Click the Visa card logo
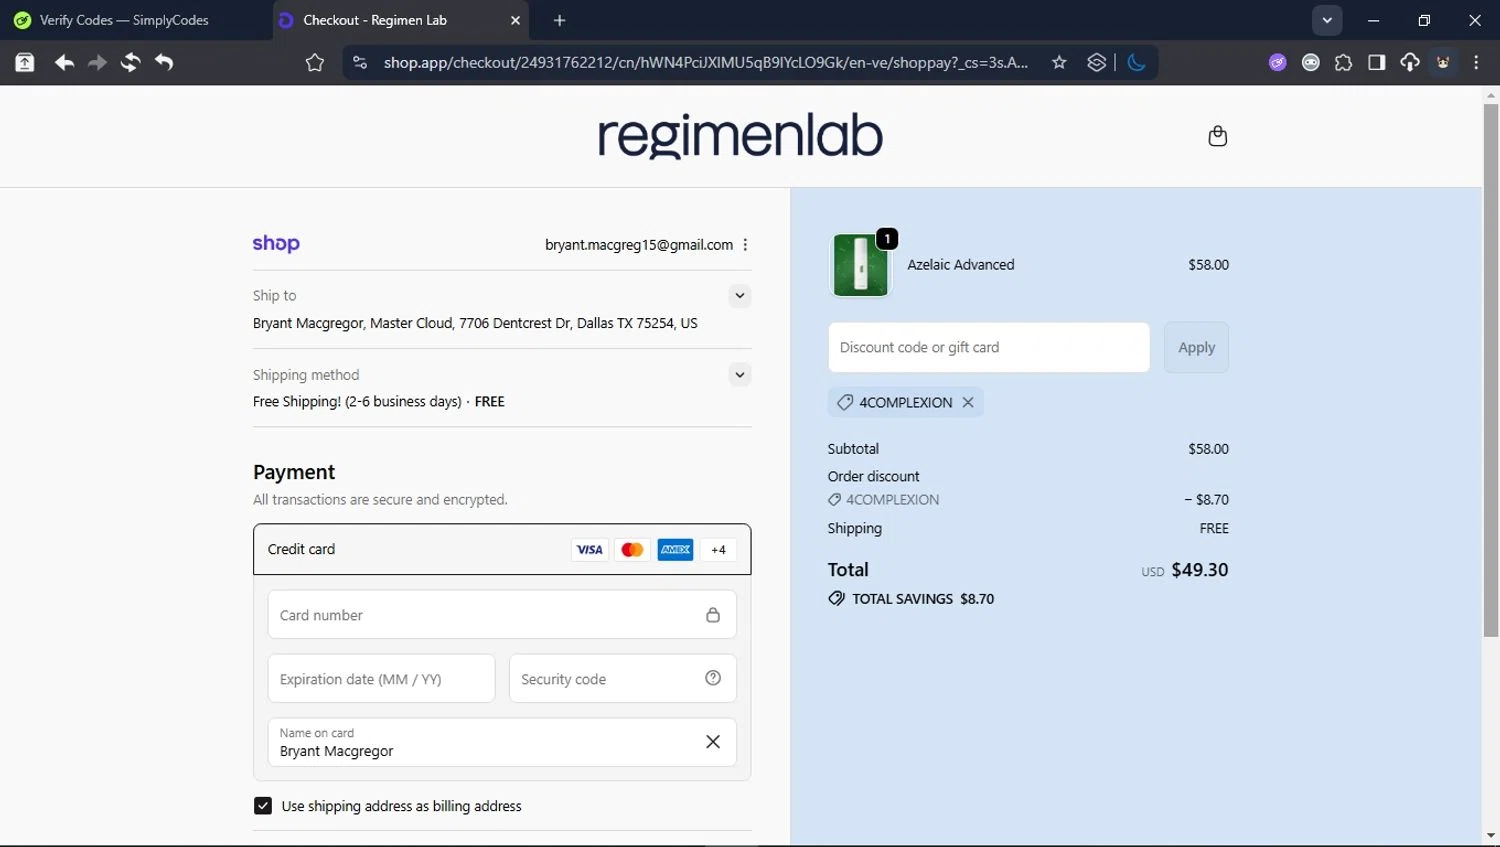The height and width of the screenshot is (847, 1500). 589,549
